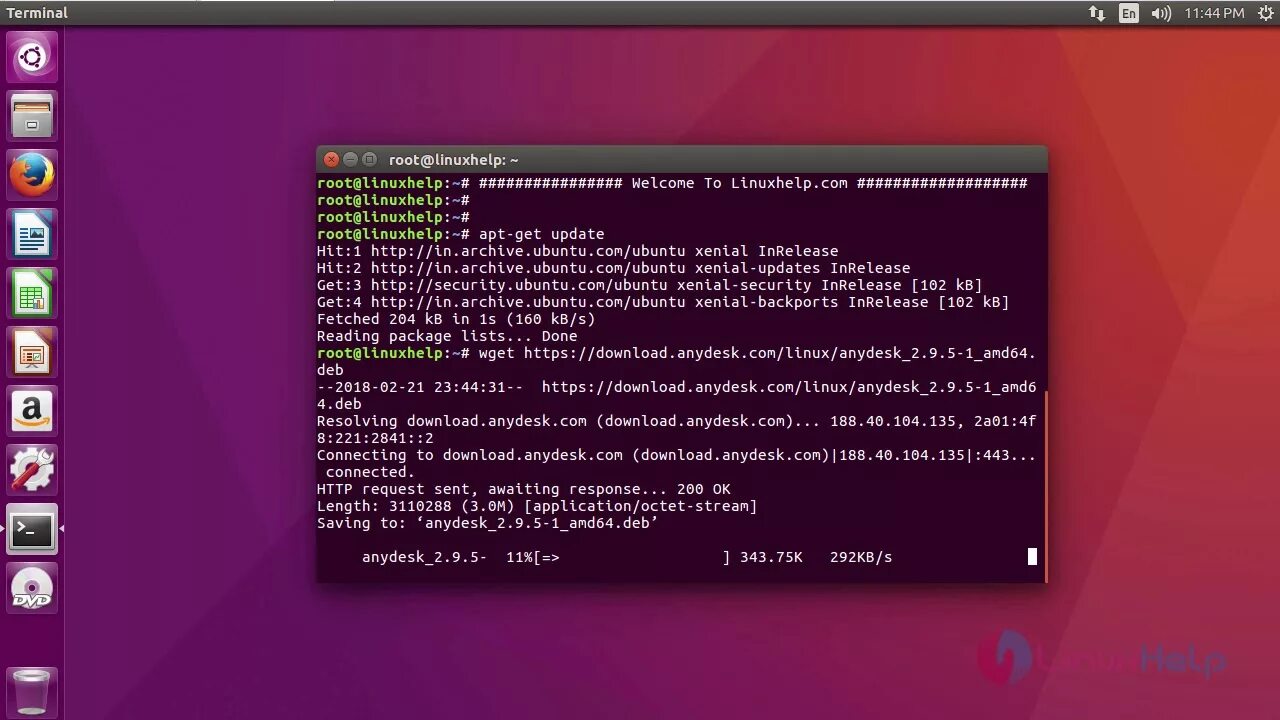The width and height of the screenshot is (1280, 720).
Task: Click the terminal title root@linuxhelp: ~
Action: pyautogui.click(x=454, y=160)
